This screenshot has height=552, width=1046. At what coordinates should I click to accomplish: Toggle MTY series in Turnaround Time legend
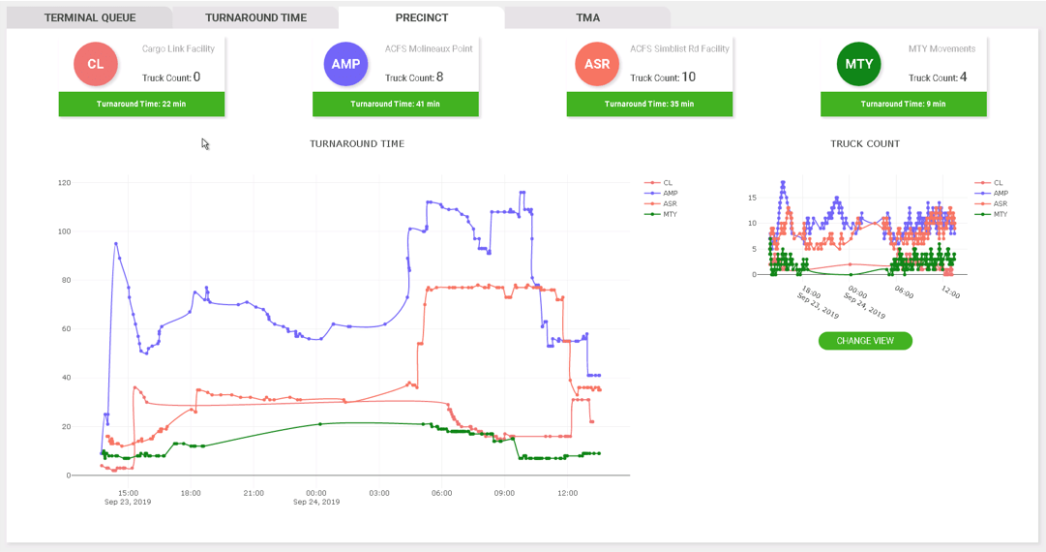click(660, 214)
